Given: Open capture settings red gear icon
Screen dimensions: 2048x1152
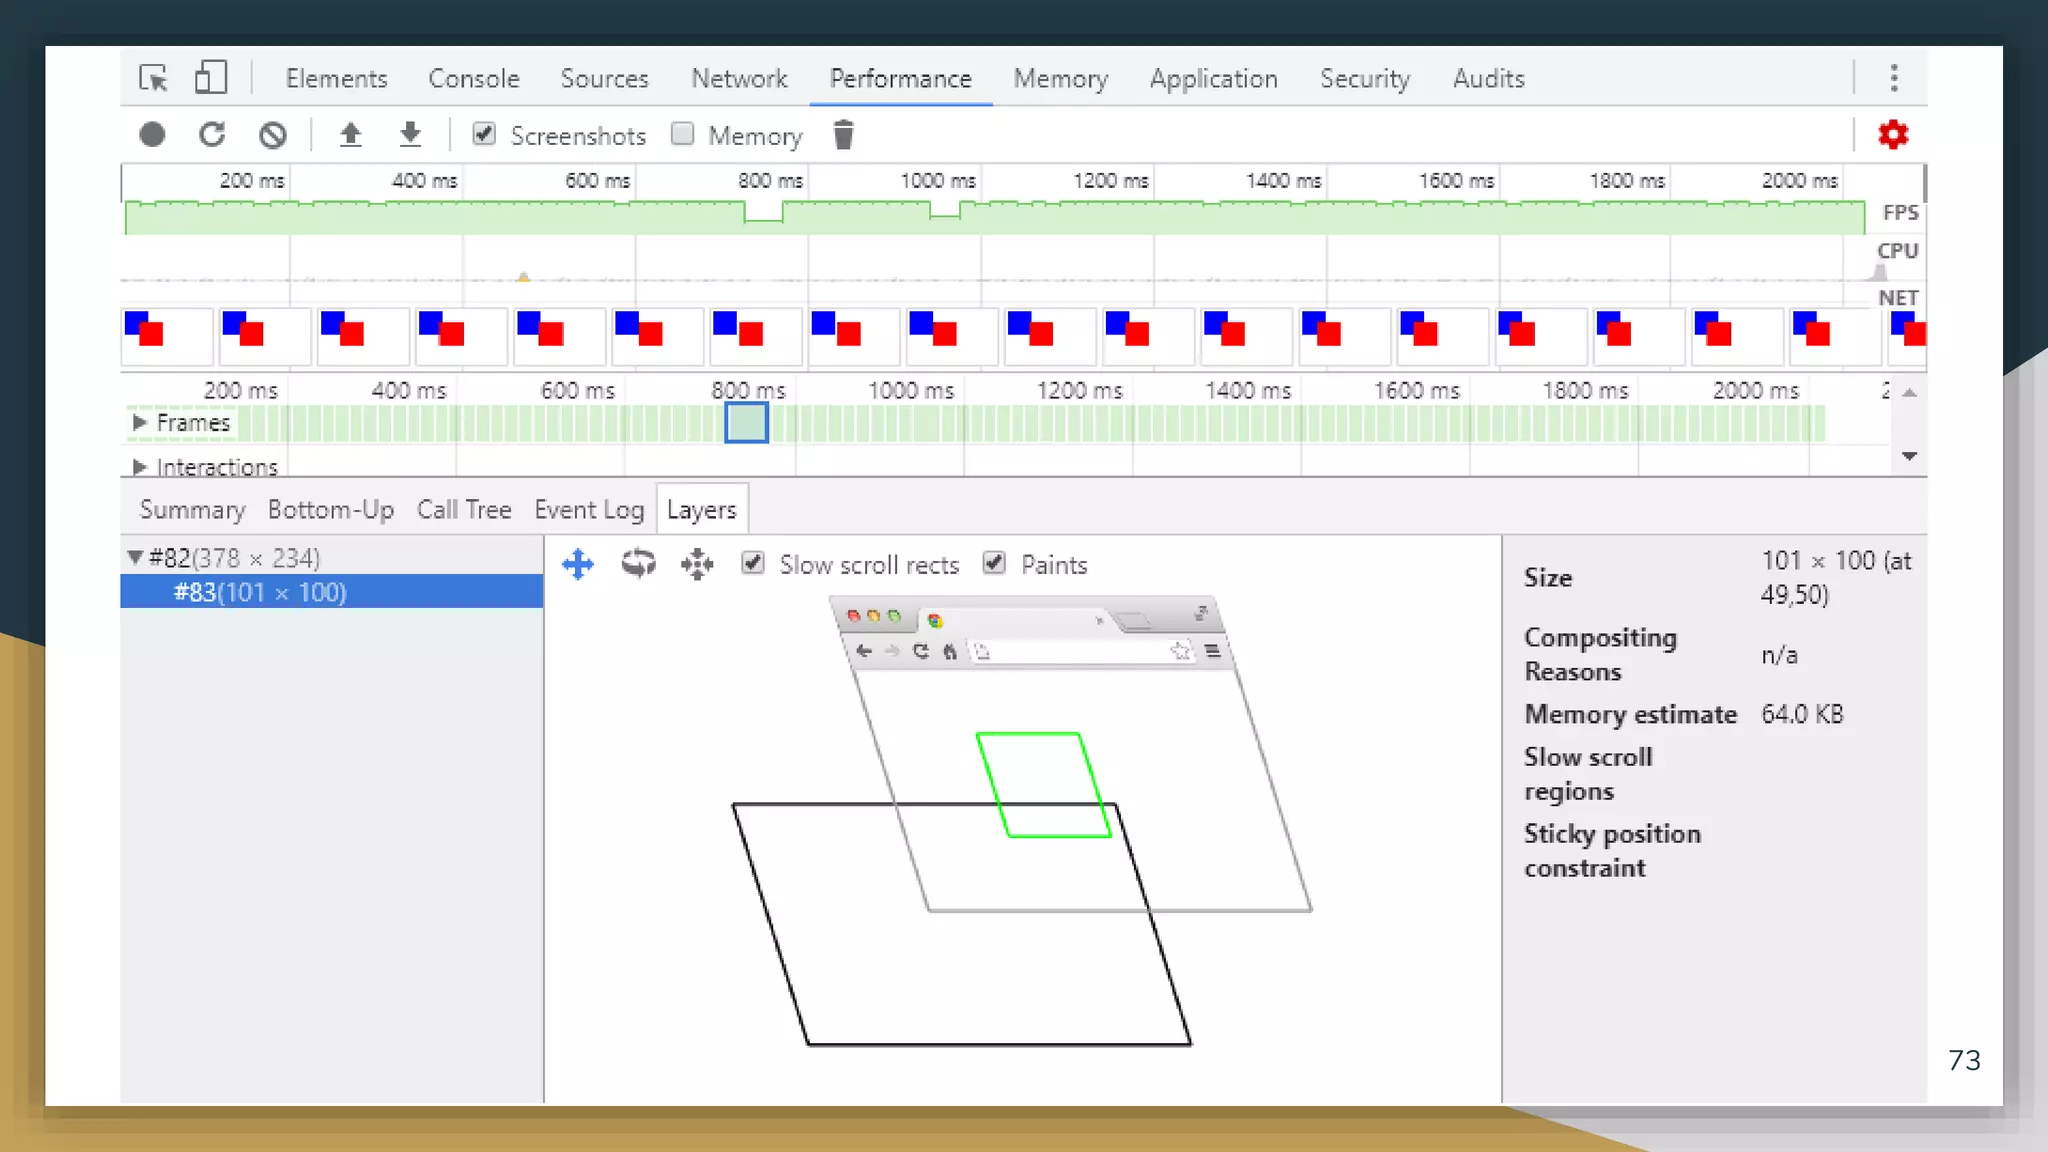Looking at the screenshot, I should pos(1893,134).
